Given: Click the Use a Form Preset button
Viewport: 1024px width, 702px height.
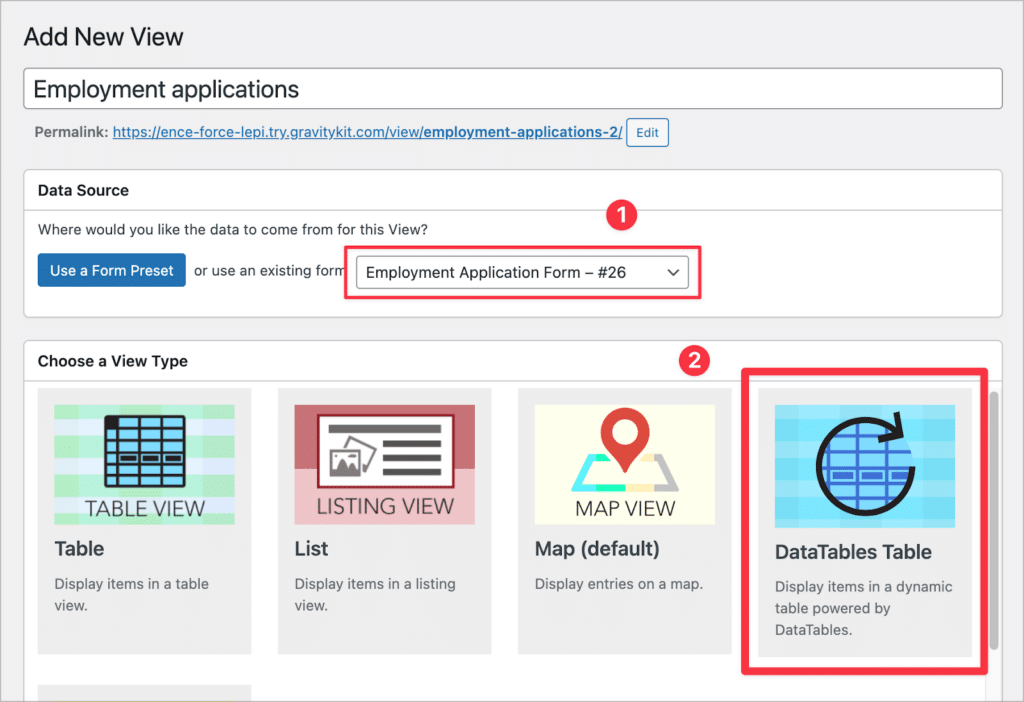Looking at the screenshot, I should pos(112,270).
